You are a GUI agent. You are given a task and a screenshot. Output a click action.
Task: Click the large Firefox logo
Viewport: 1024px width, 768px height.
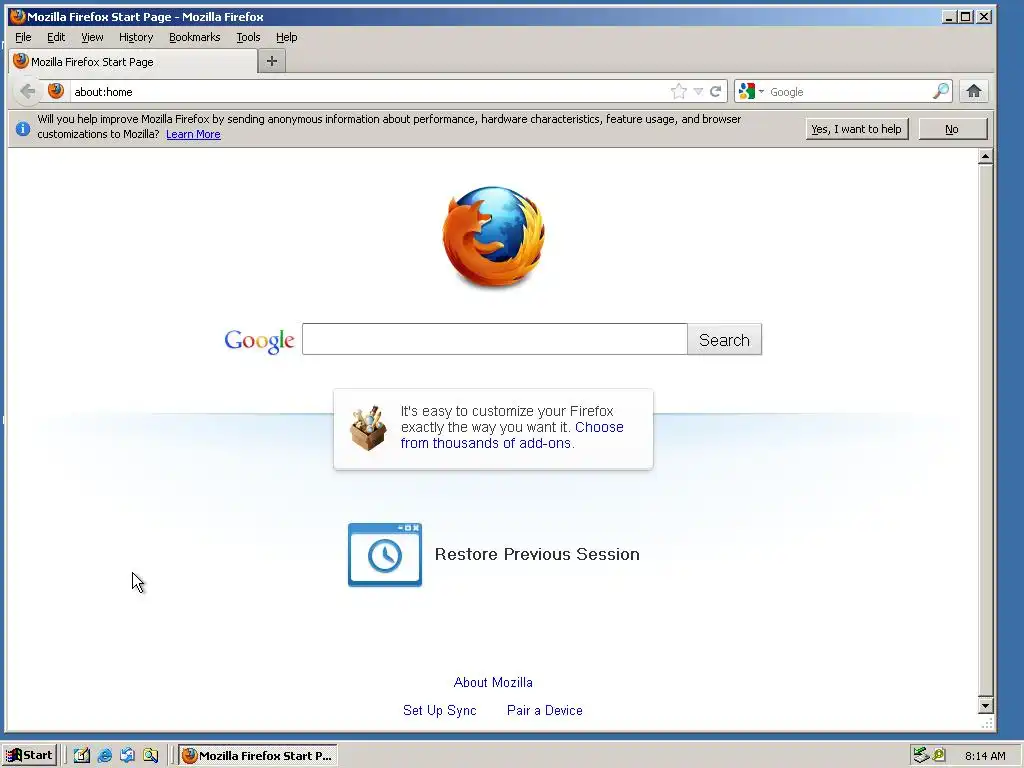[494, 236]
